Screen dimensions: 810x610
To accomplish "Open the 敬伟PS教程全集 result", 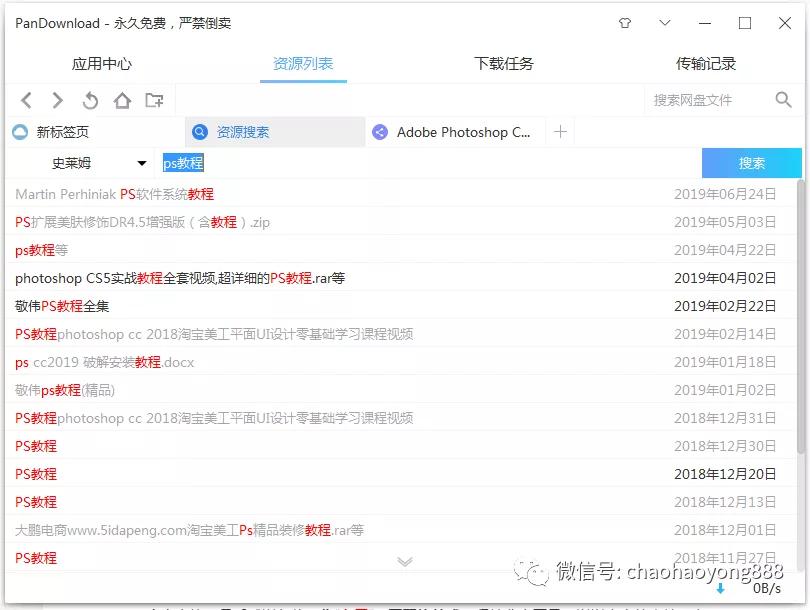I will point(62,306).
